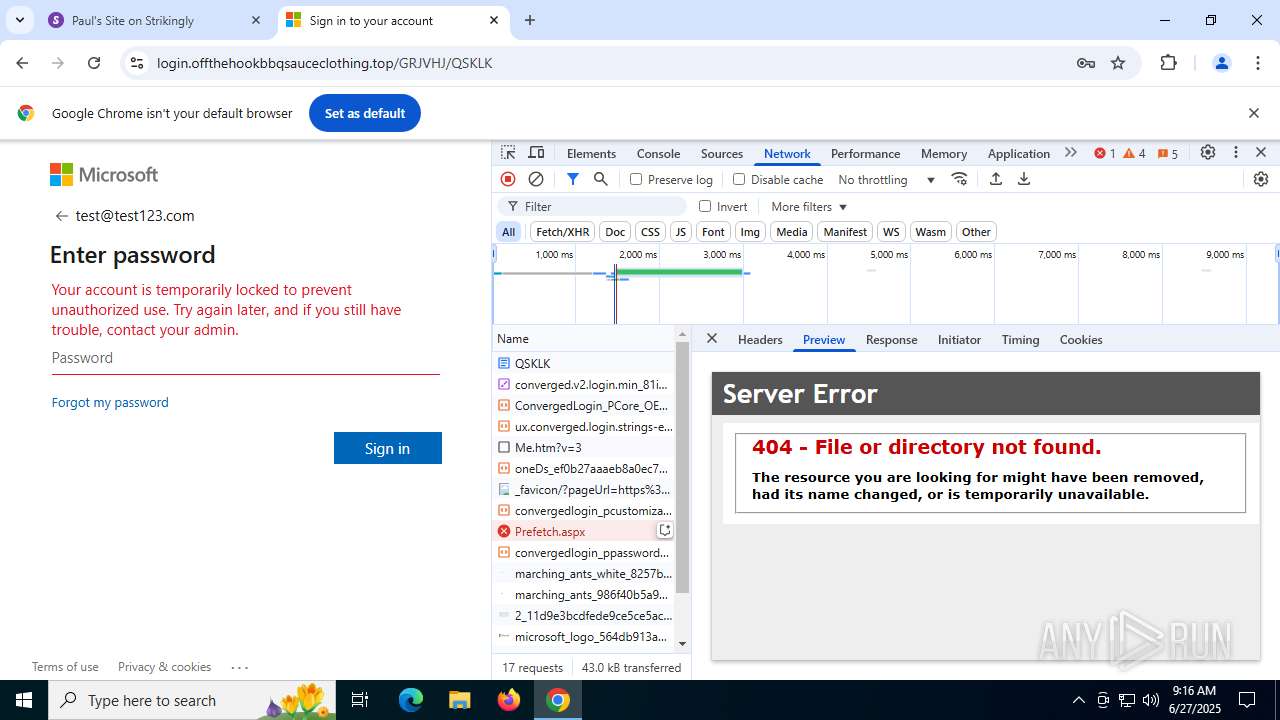
Task: Switch to the Elements panel
Action: tap(591, 153)
